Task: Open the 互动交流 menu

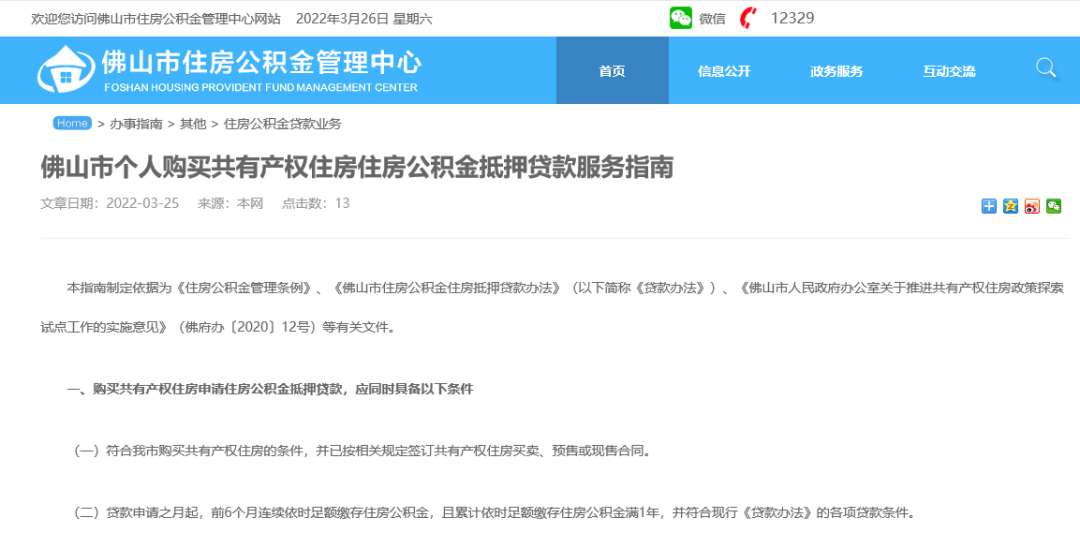Action: coord(949,71)
